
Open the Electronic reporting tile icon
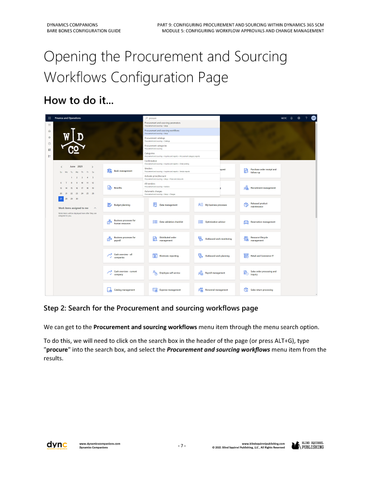pos(155,256)
